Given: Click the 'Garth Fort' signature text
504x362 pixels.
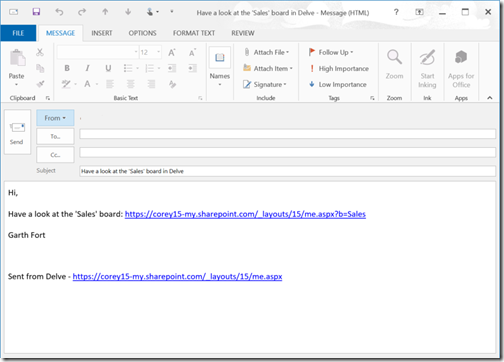Looking at the screenshot, I should [27, 235].
